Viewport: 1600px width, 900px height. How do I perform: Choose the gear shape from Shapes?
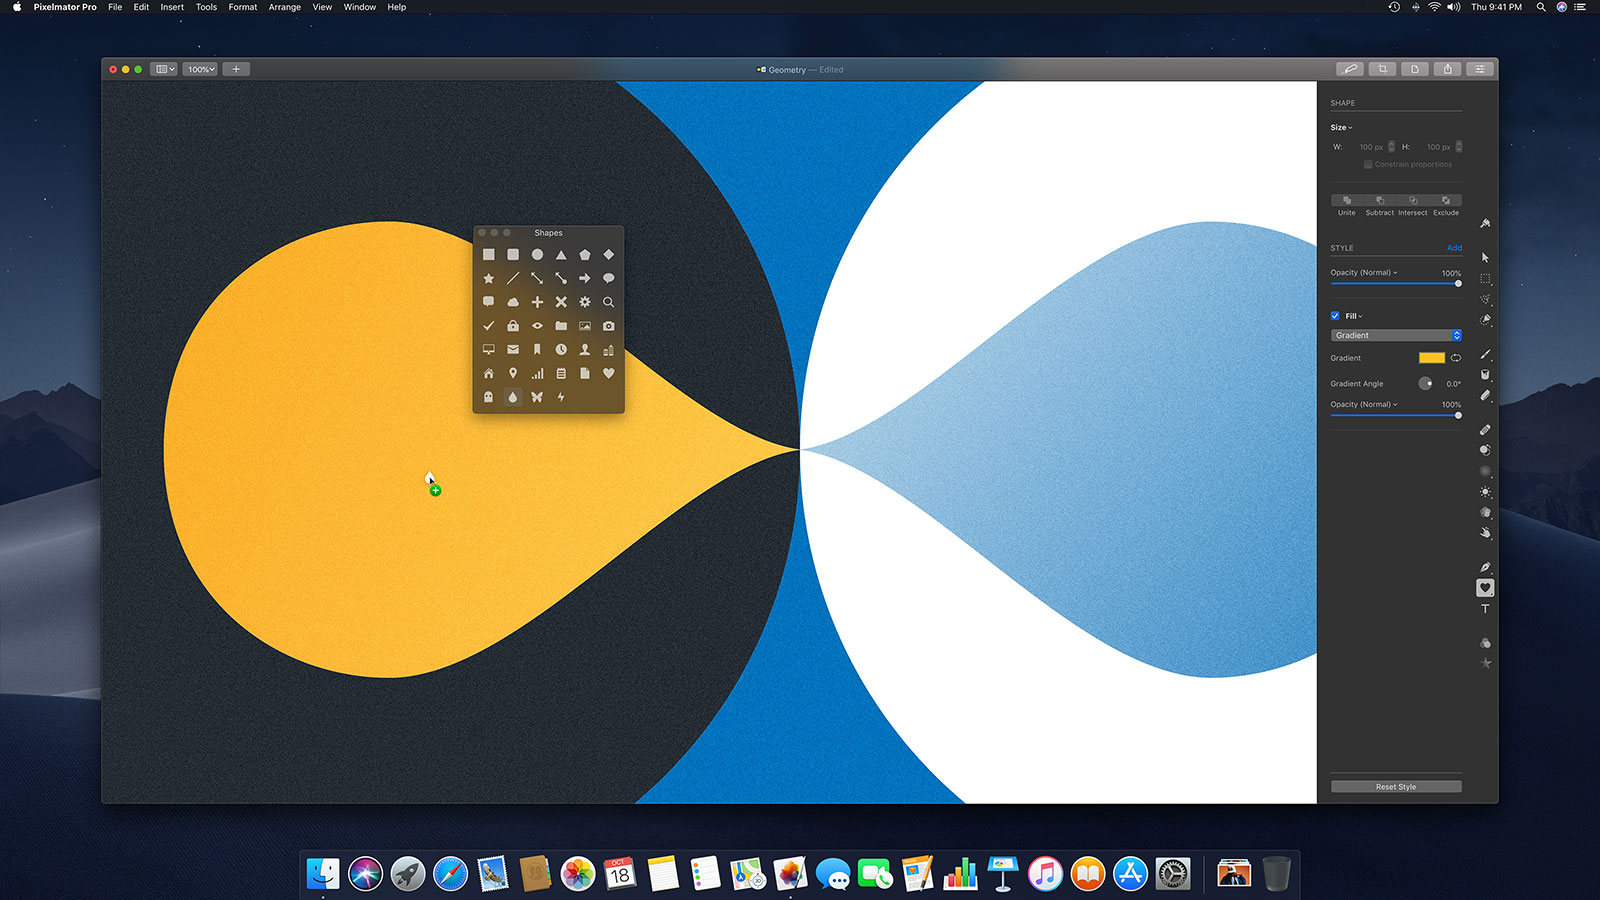click(x=585, y=303)
